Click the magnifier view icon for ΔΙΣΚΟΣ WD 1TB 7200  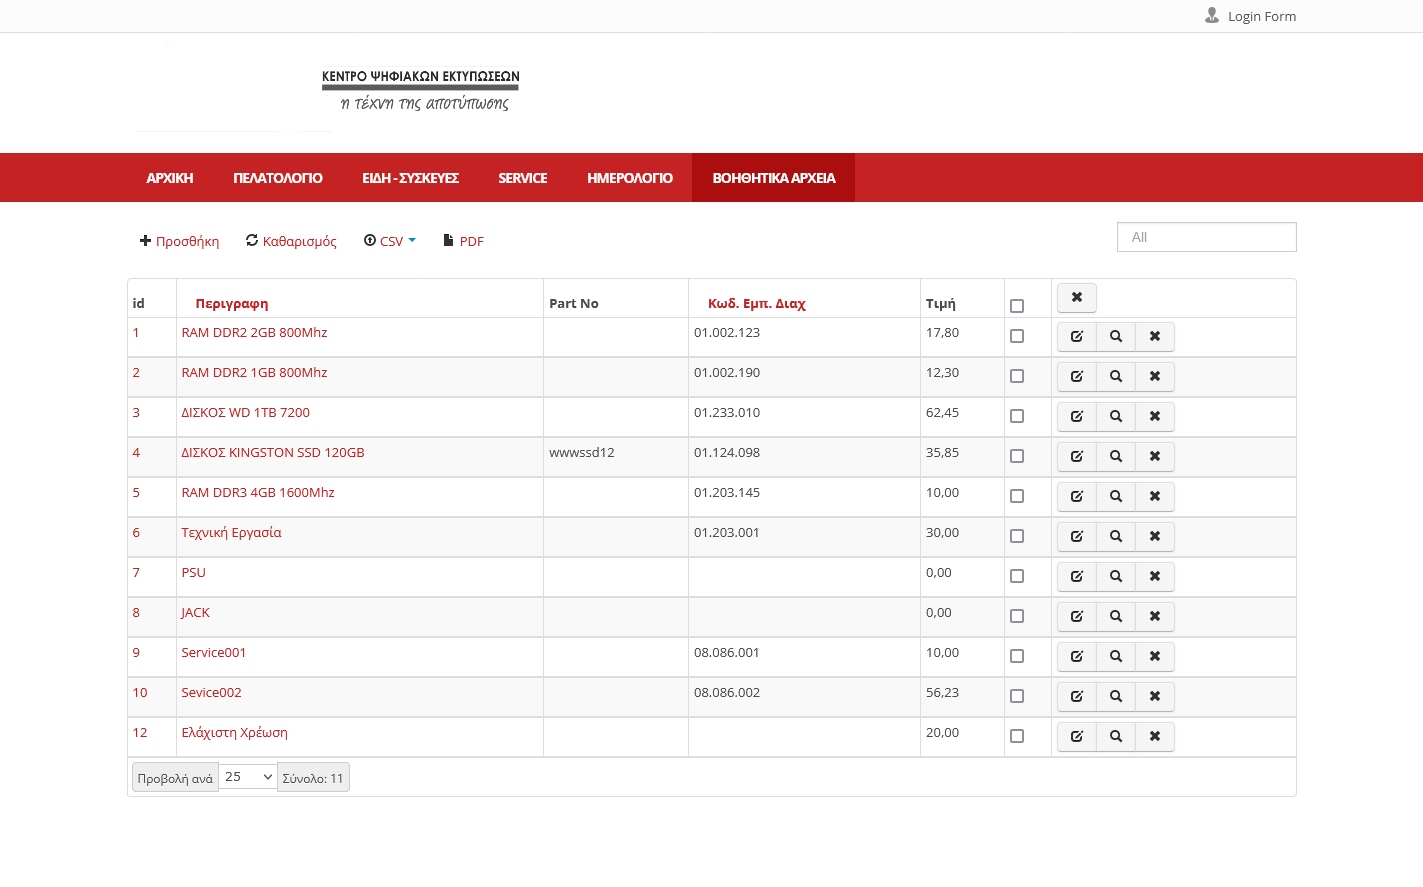pyautogui.click(x=1115, y=417)
